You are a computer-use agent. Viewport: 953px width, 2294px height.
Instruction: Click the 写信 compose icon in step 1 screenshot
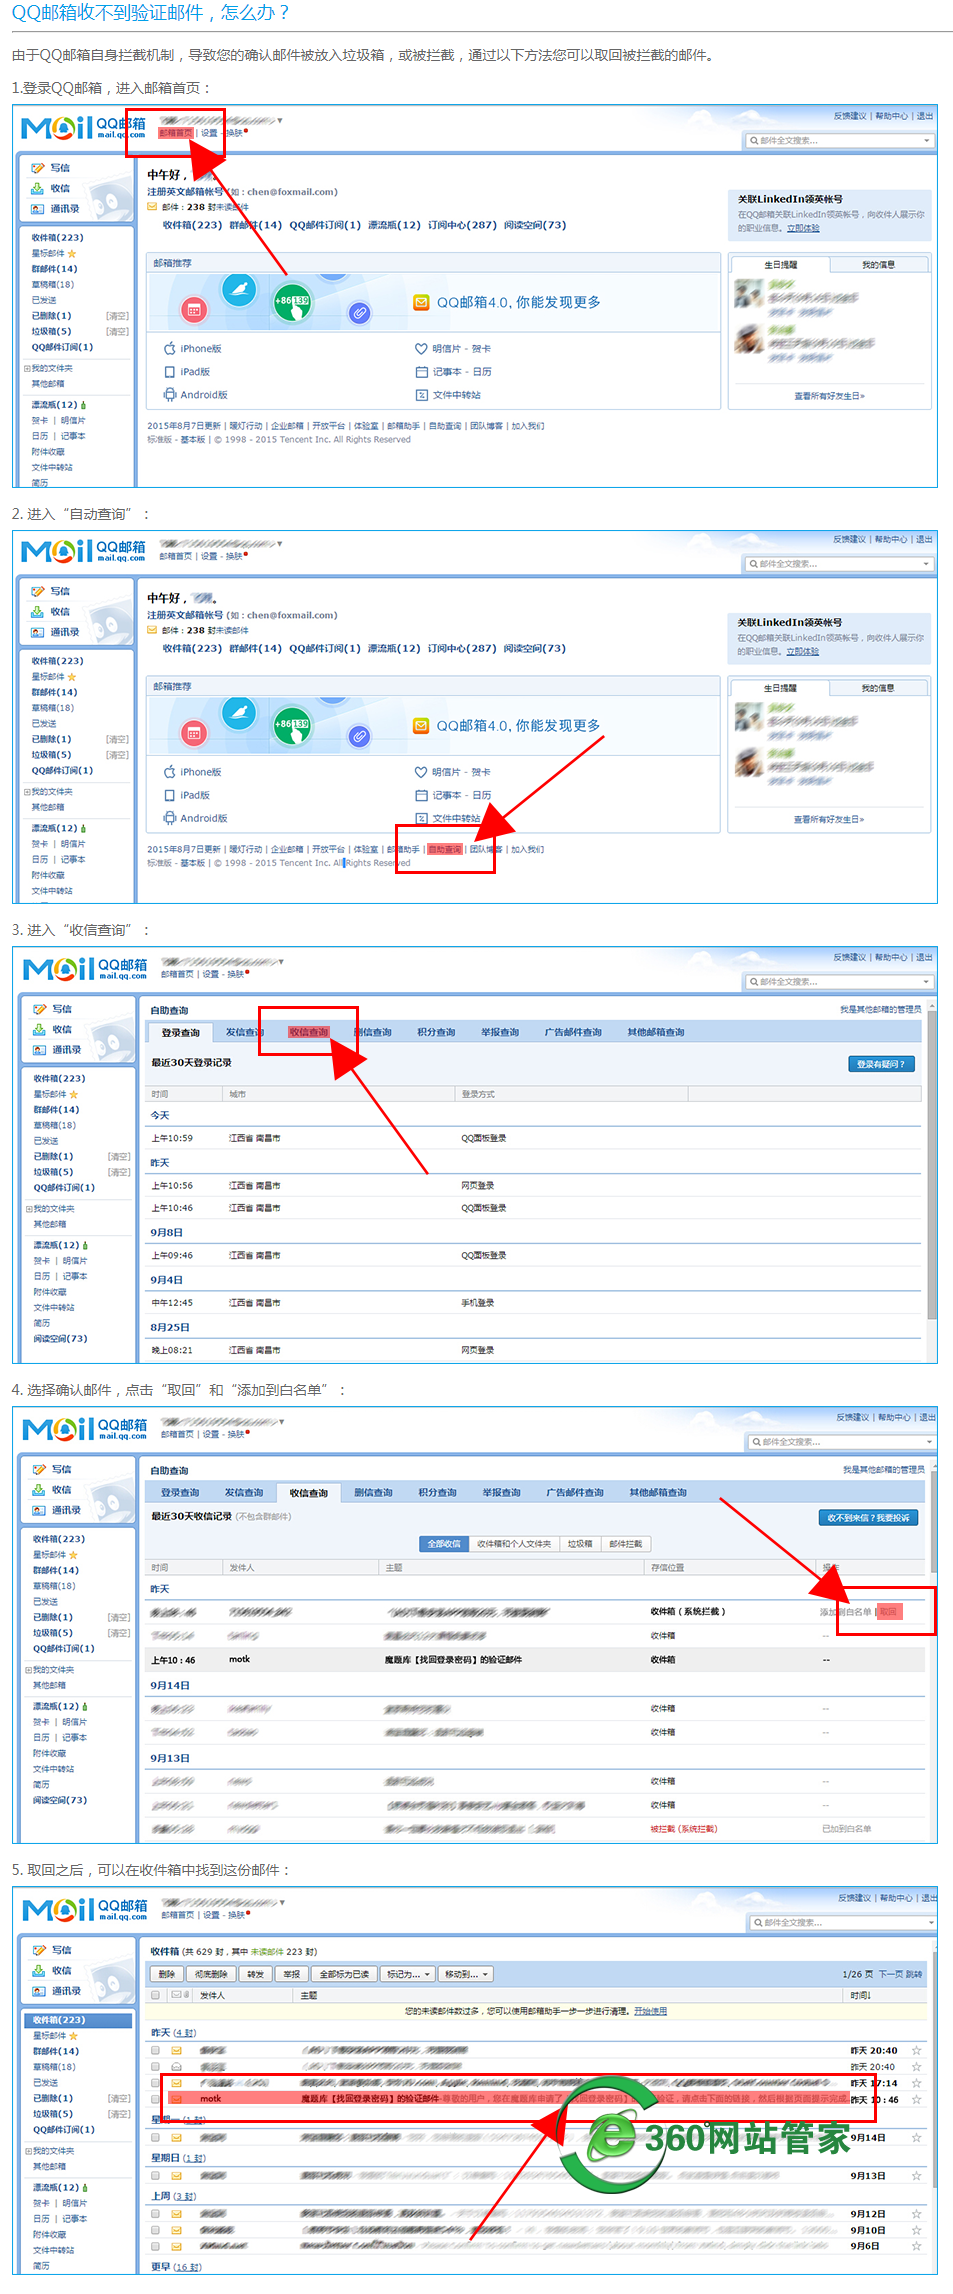[x=38, y=168]
